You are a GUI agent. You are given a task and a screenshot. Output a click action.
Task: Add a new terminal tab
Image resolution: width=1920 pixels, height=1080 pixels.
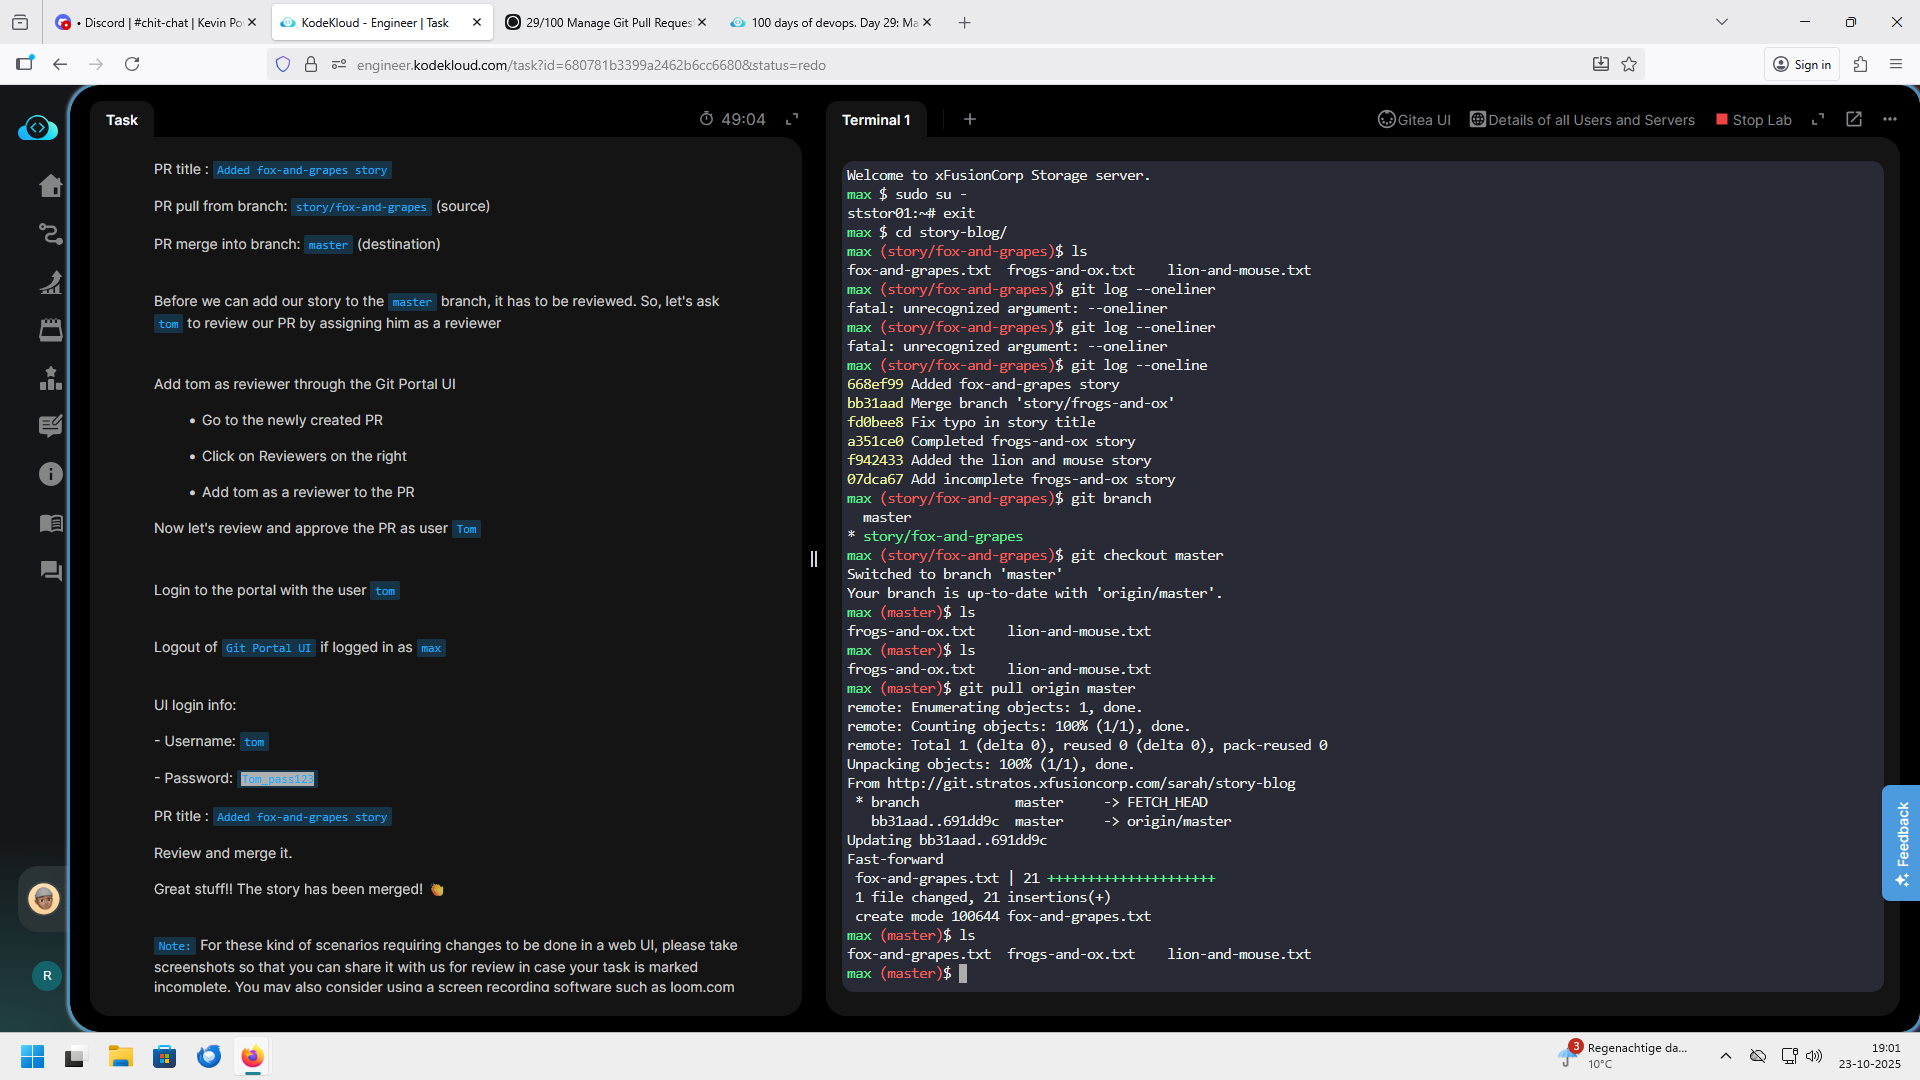pos(969,119)
